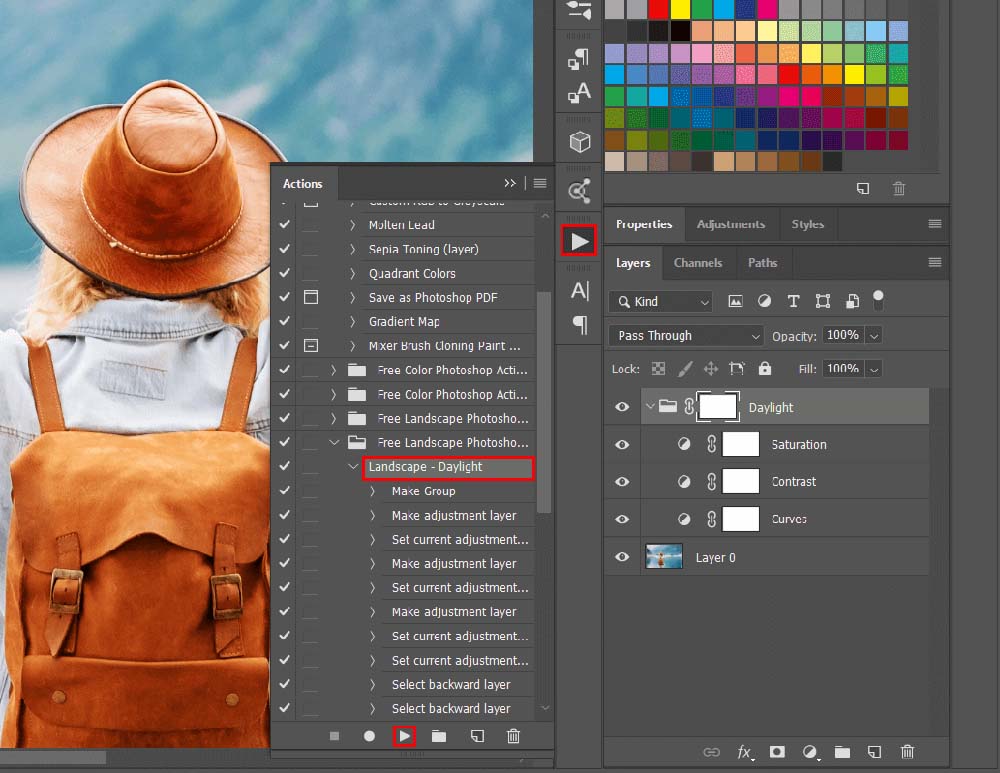Hide the Saturation adjustment layer
The height and width of the screenshot is (773, 1000).
pos(621,444)
